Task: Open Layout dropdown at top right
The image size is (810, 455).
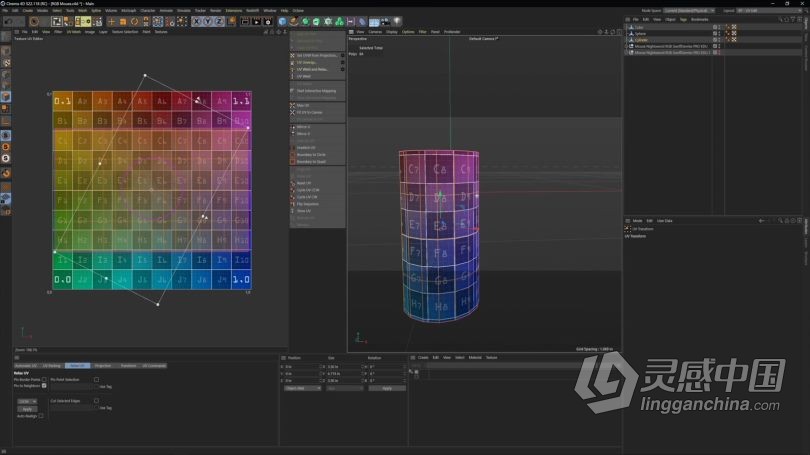Action: [x=770, y=10]
